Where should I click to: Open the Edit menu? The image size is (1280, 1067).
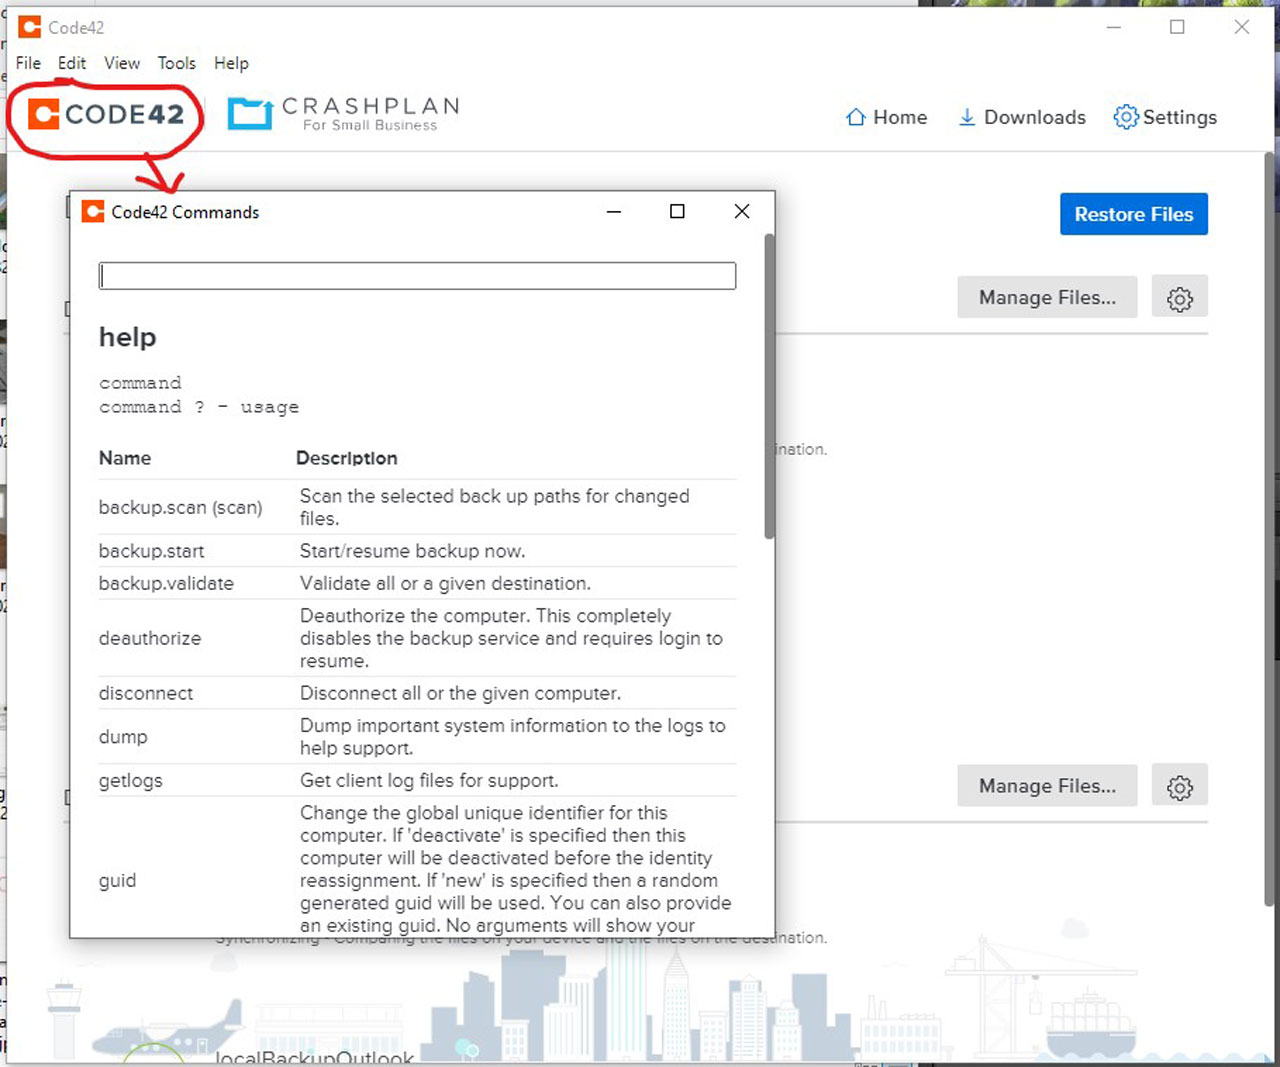pyautogui.click(x=71, y=63)
